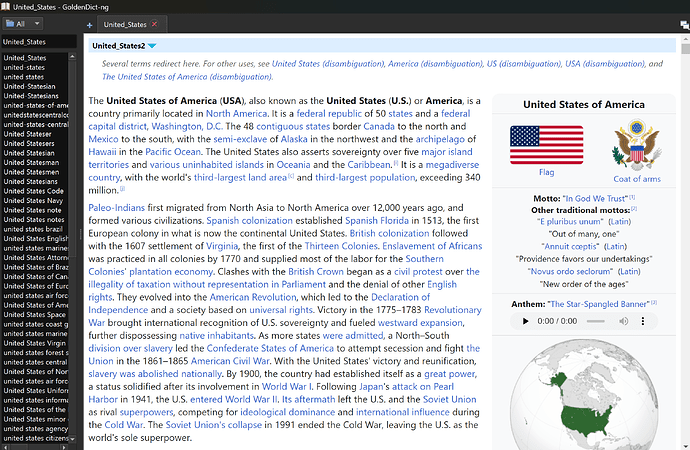This screenshot has height=450, width=690.
Task: Select the United_States tab
Action: point(125,23)
